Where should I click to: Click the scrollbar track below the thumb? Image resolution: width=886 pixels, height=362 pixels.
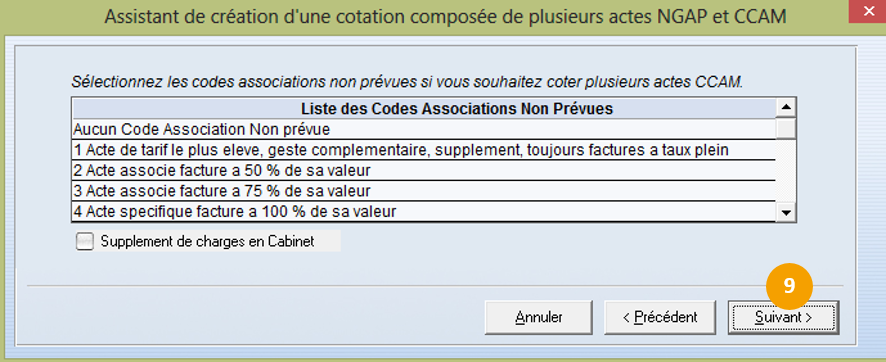tap(786, 171)
